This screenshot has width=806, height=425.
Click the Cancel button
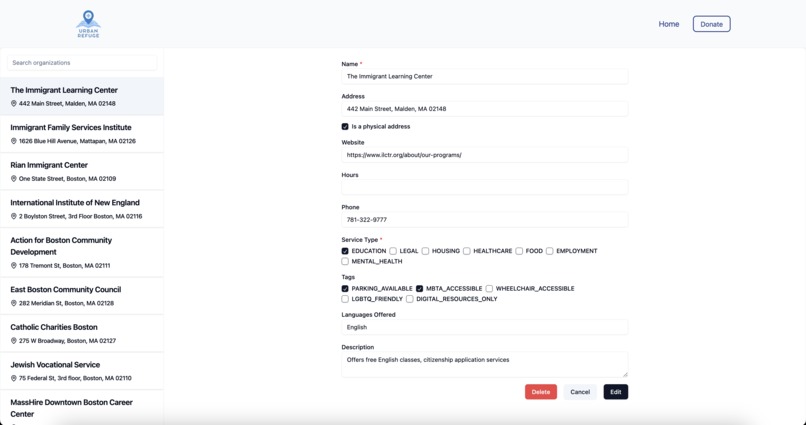click(x=580, y=392)
